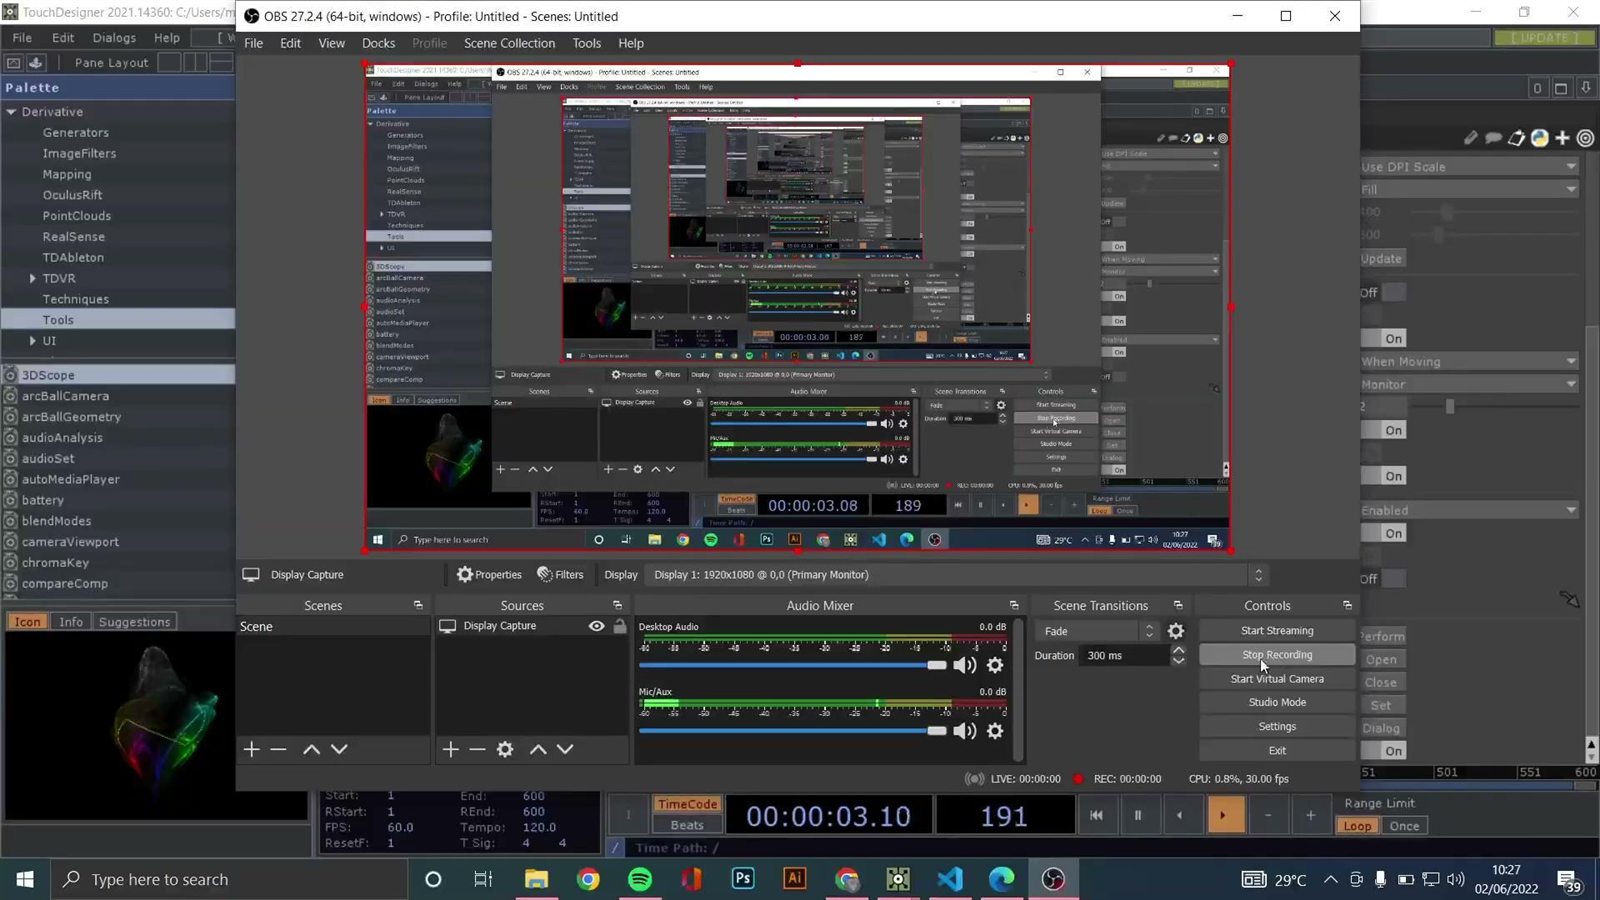Open the Scene Collection menu
The image size is (1600, 900).
pos(509,43)
